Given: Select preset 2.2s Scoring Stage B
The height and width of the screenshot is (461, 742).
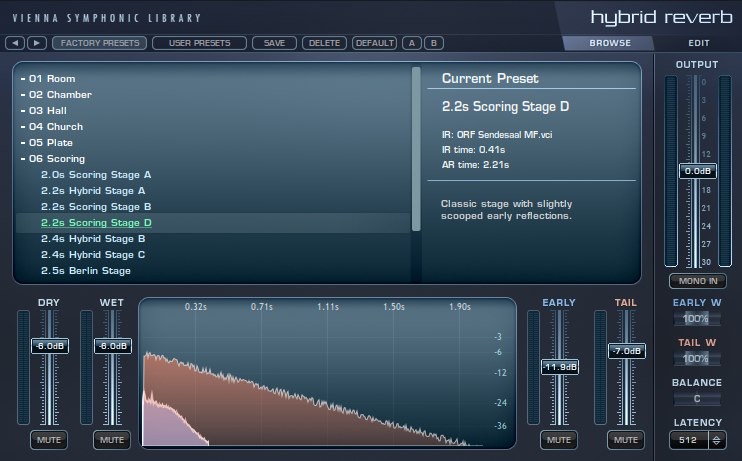Looking at the screenshot, I should click(96, 207).
